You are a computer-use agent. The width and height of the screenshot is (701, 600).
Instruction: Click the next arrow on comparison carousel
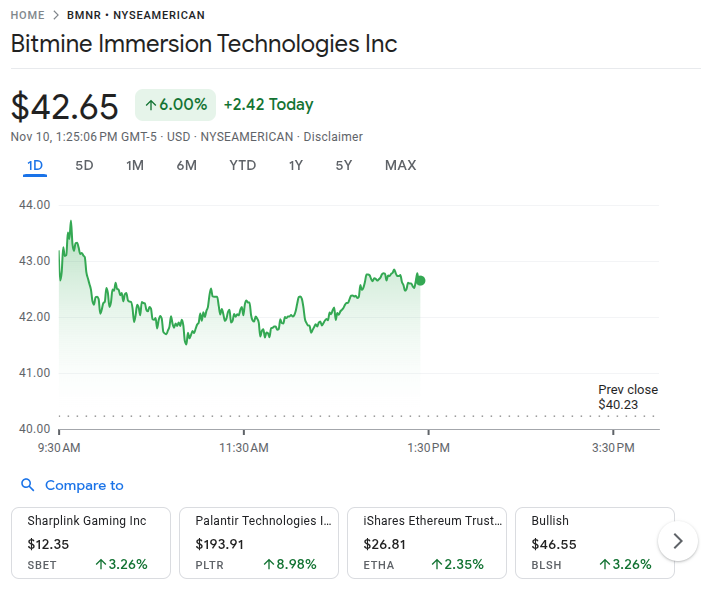(x=678, y=541)
